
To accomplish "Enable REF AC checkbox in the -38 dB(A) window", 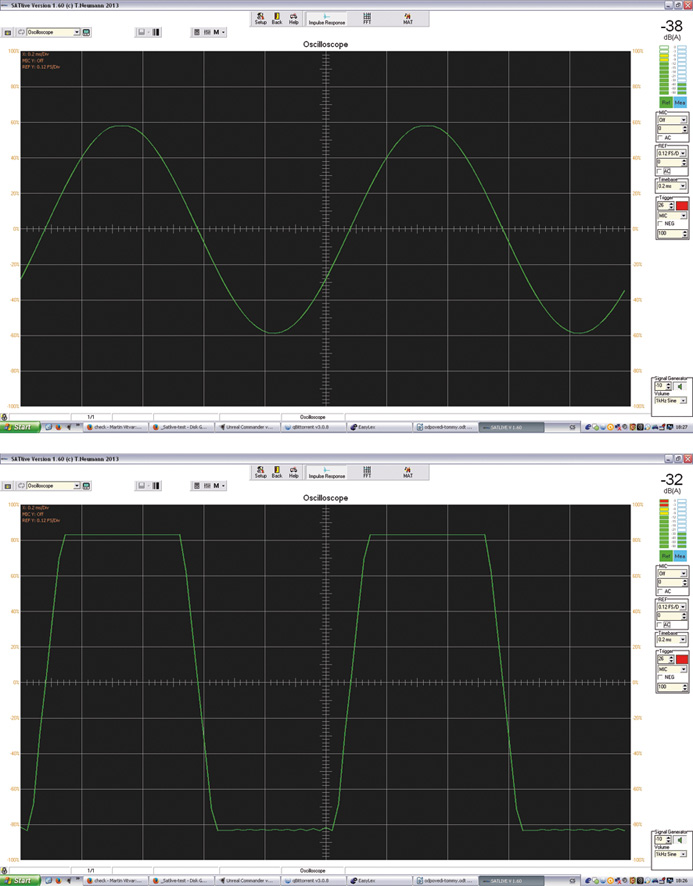I will point(660,171).
